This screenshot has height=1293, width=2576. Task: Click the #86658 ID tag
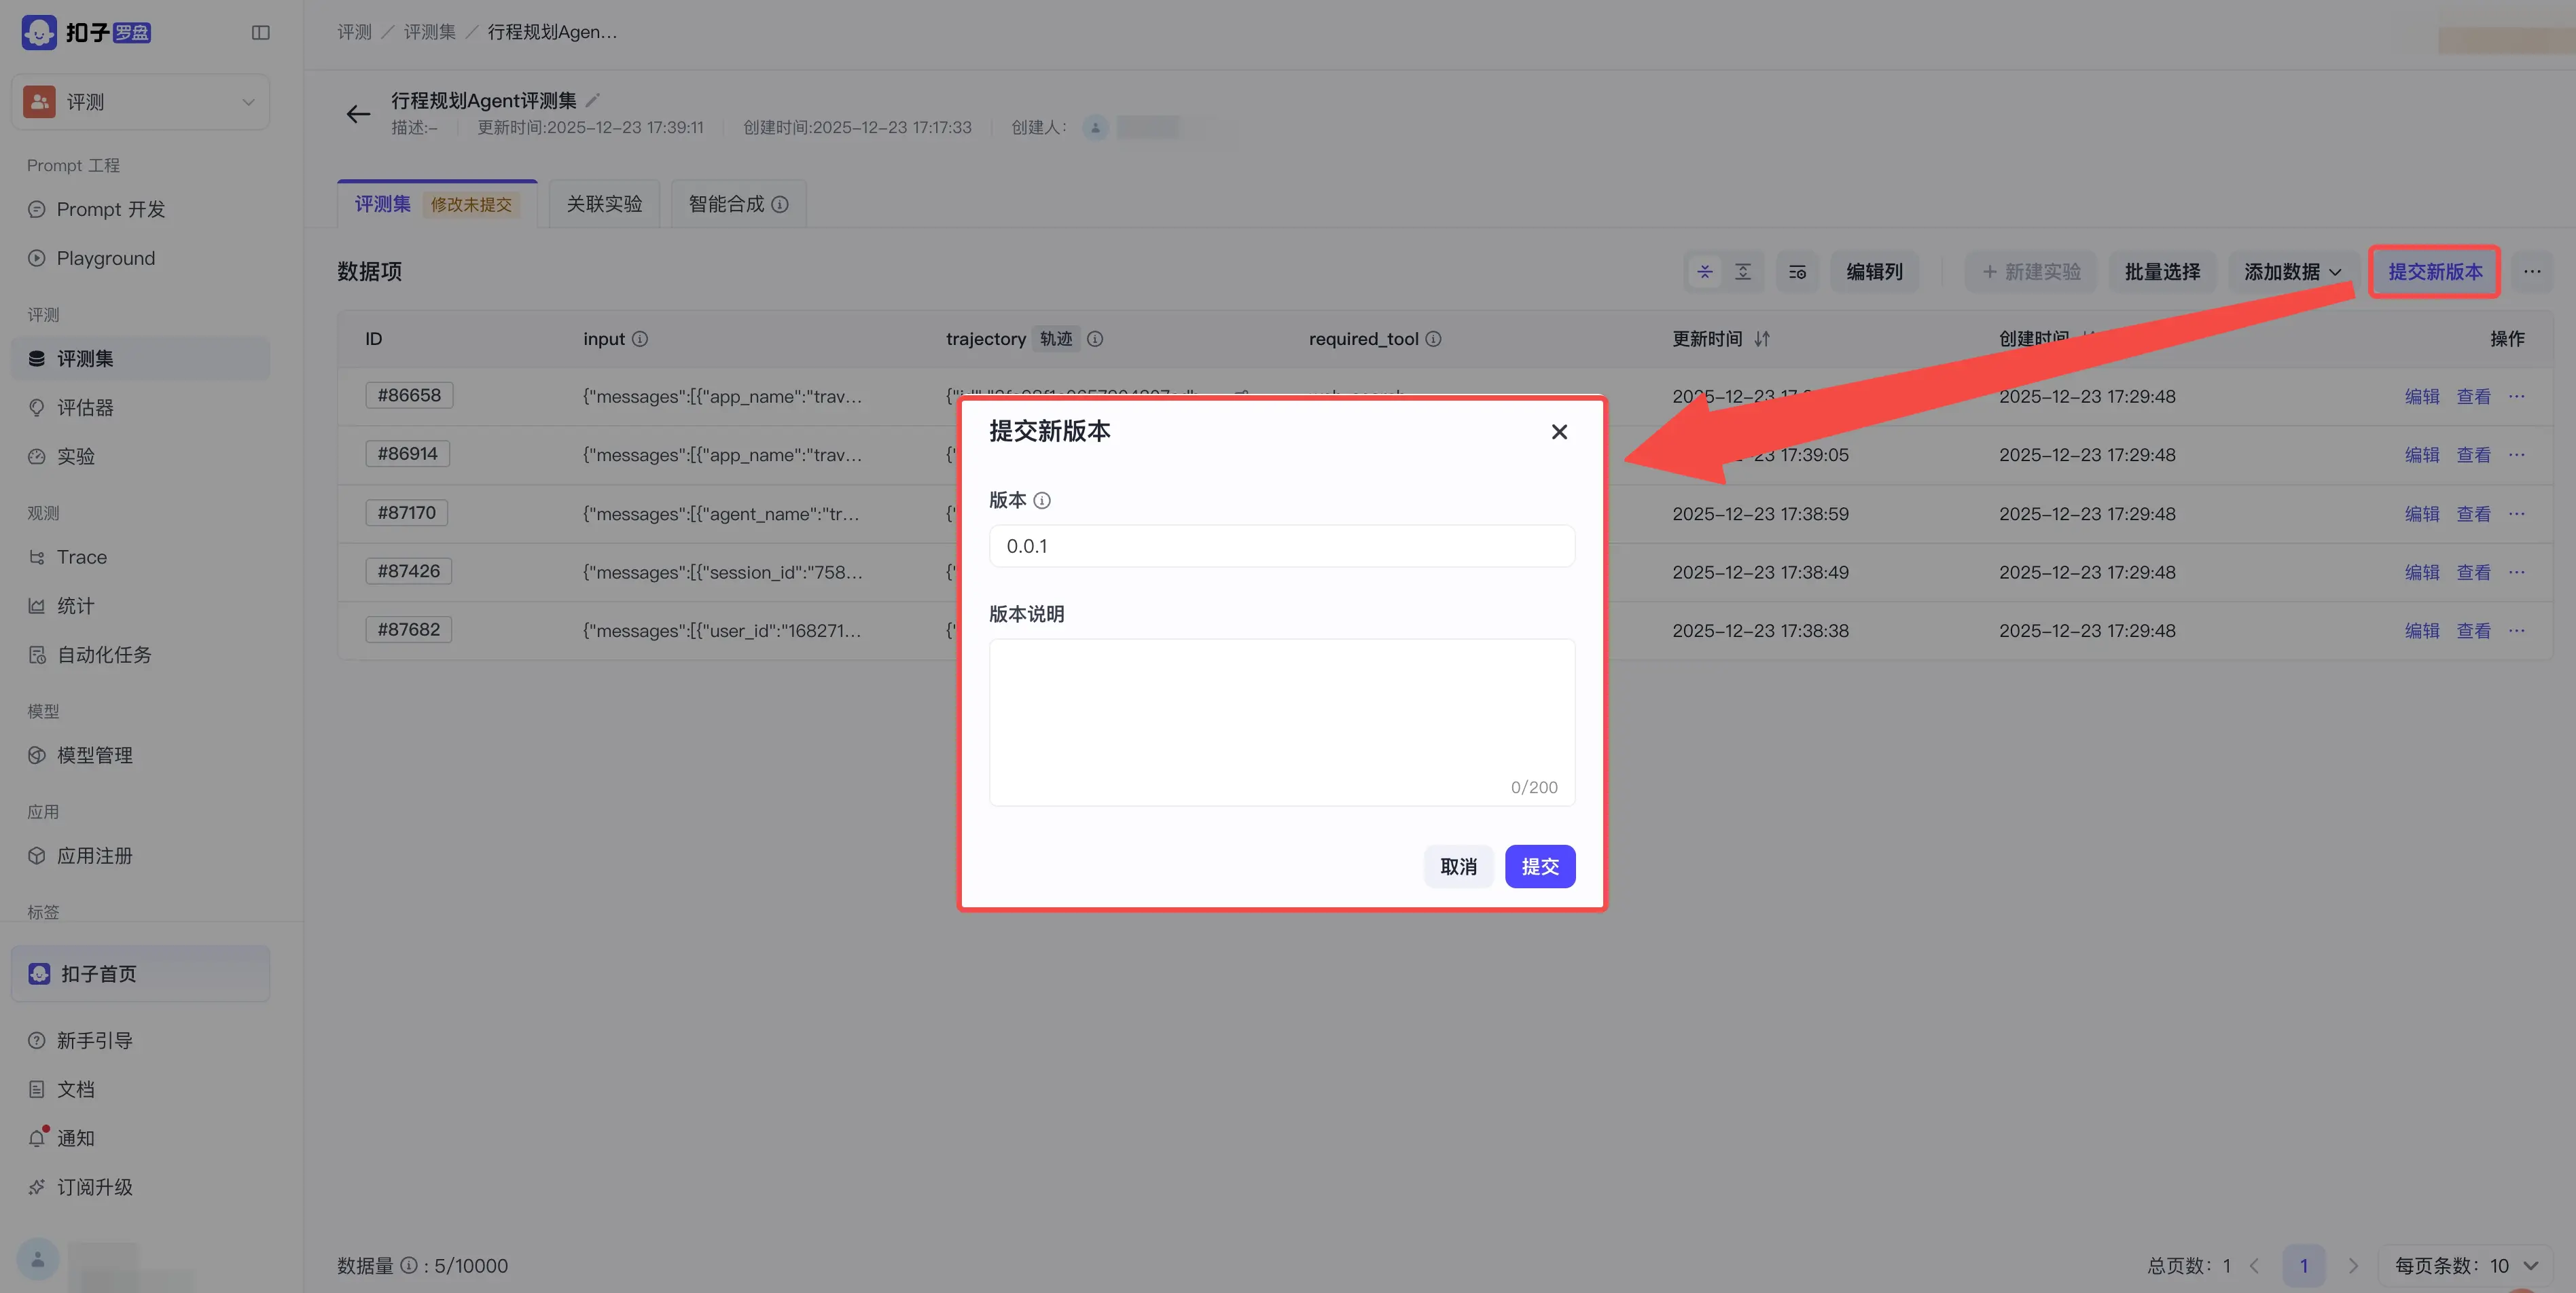[409, 395]
